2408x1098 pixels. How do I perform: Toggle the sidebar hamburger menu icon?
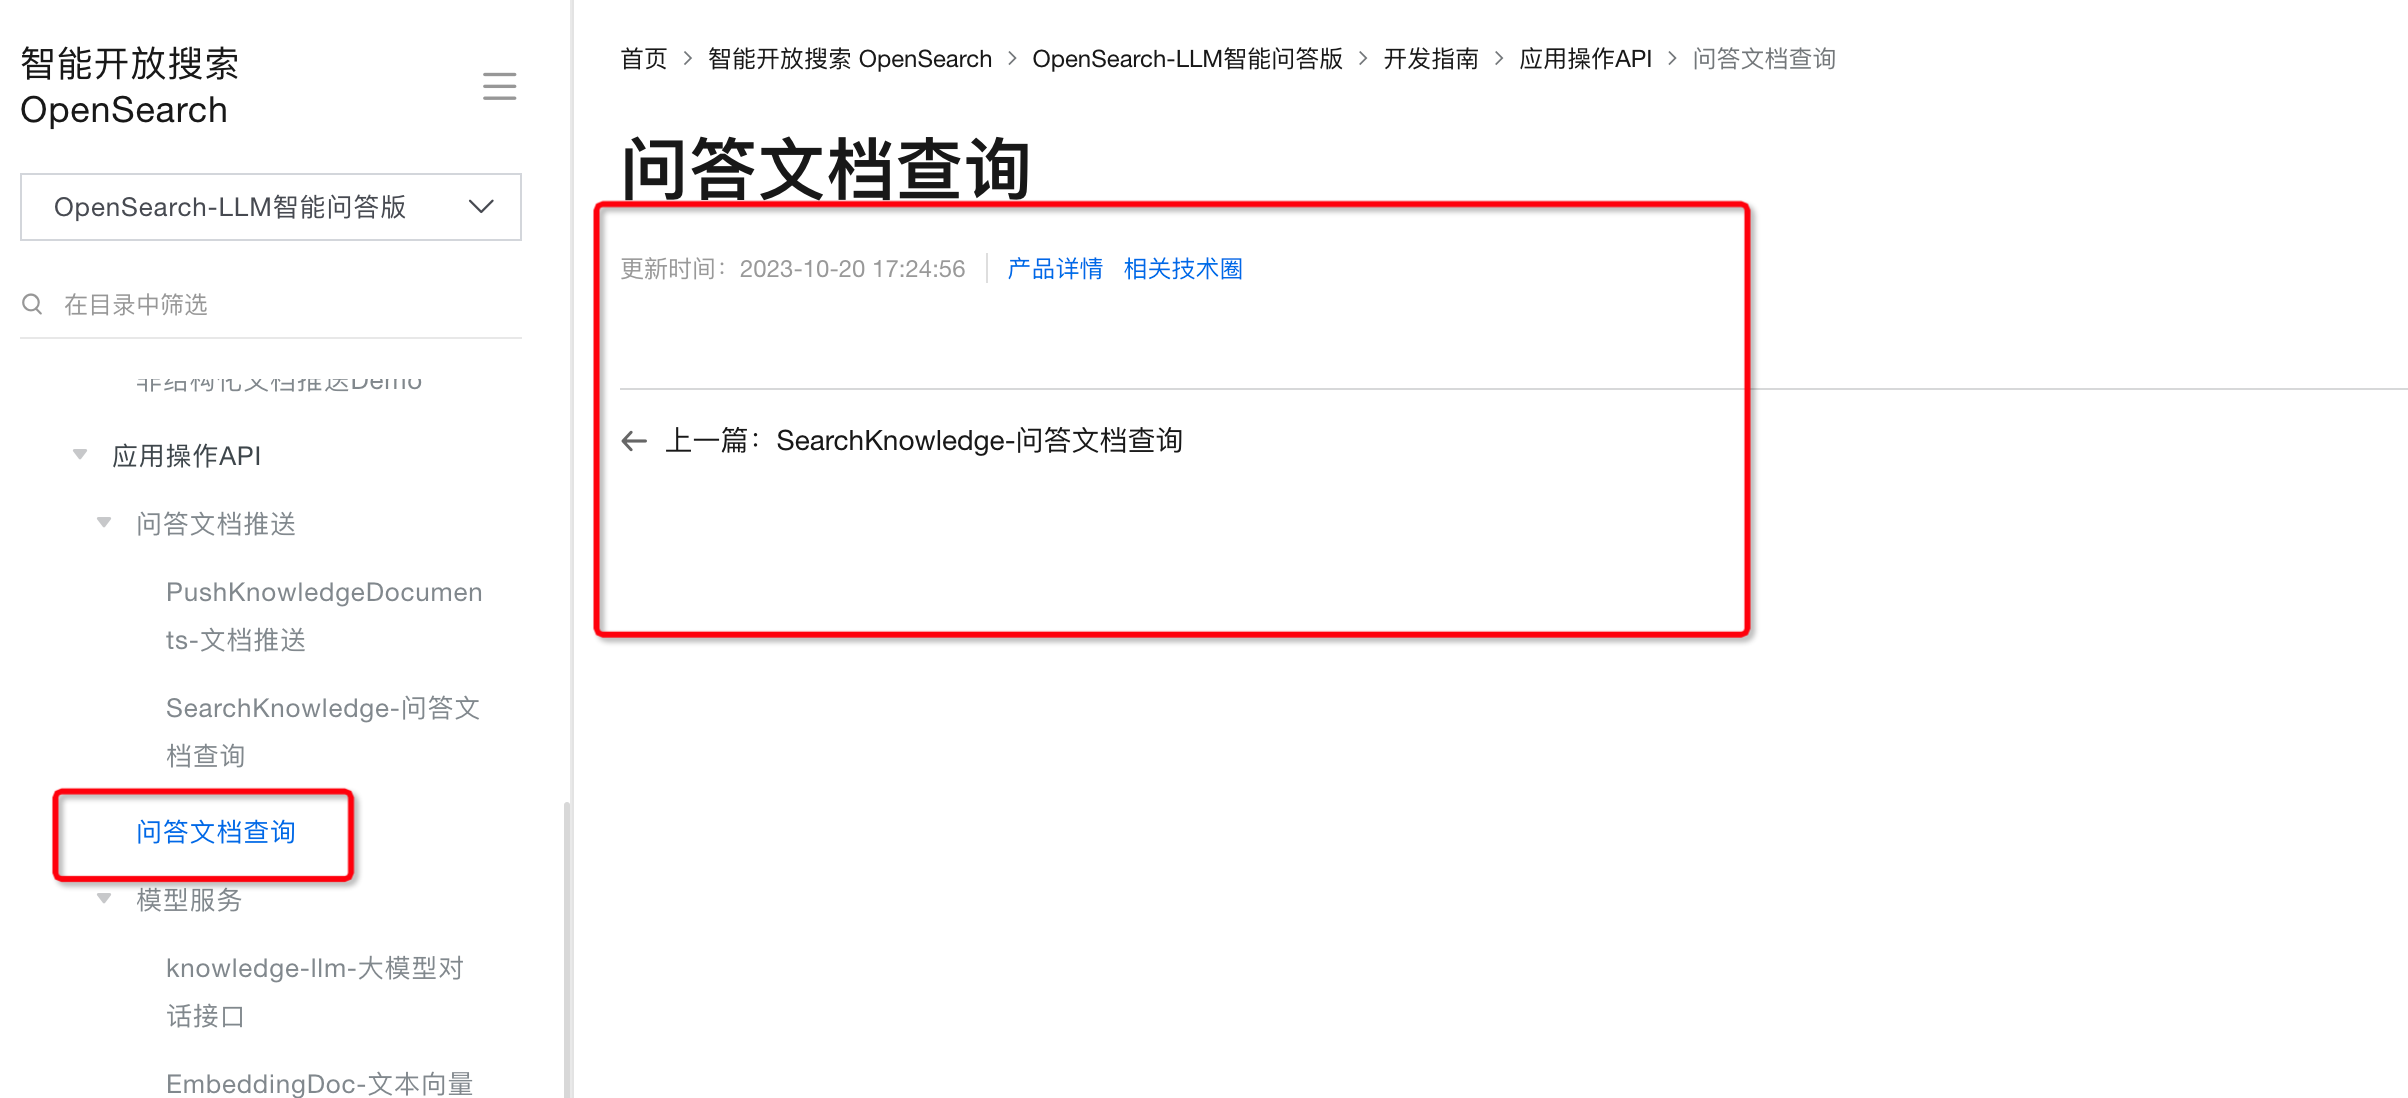tap(499, 86)
